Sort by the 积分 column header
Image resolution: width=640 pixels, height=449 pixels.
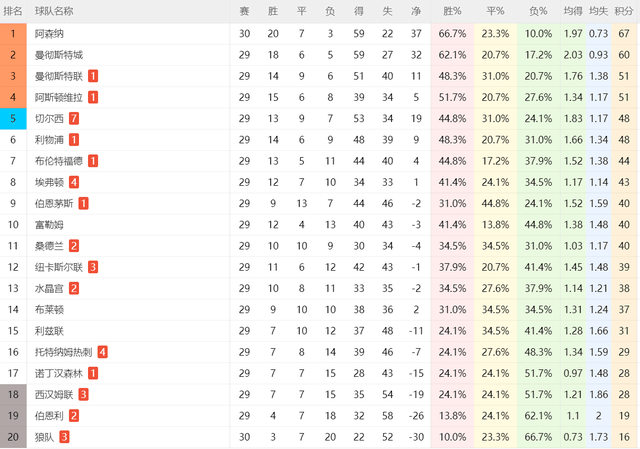click(624, 11)
